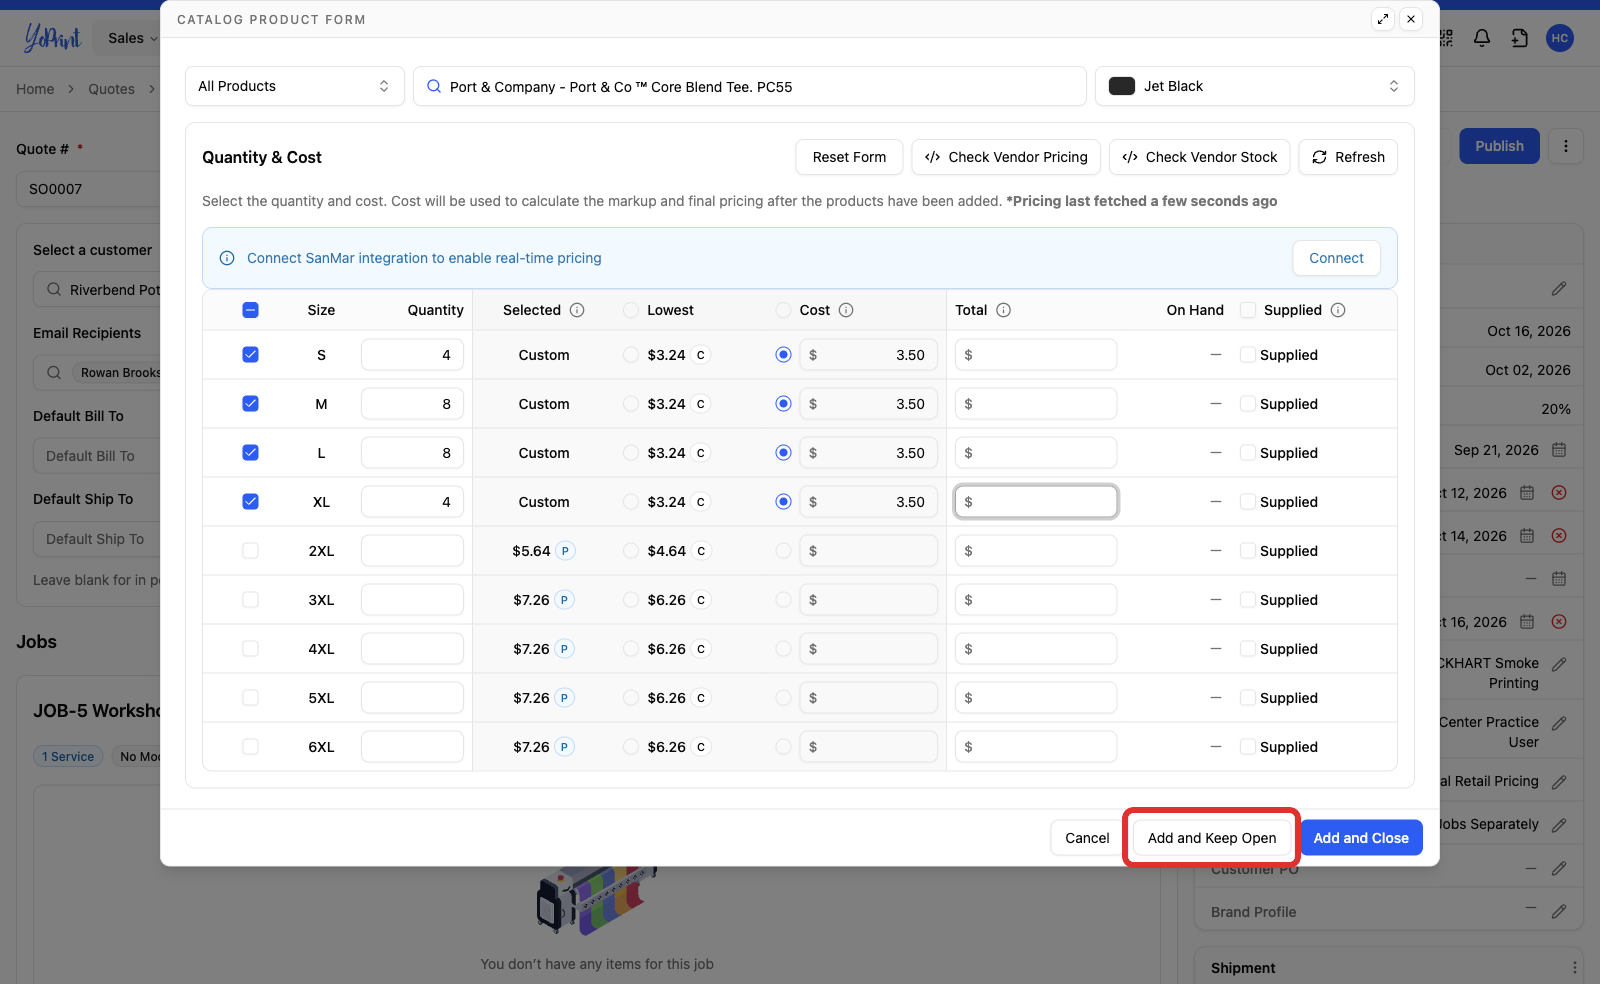Image resolution: width=1600 pixels, height=984 pixels.
Task: Click the XL Total dollar field
Action: [x=1036, y=502]
